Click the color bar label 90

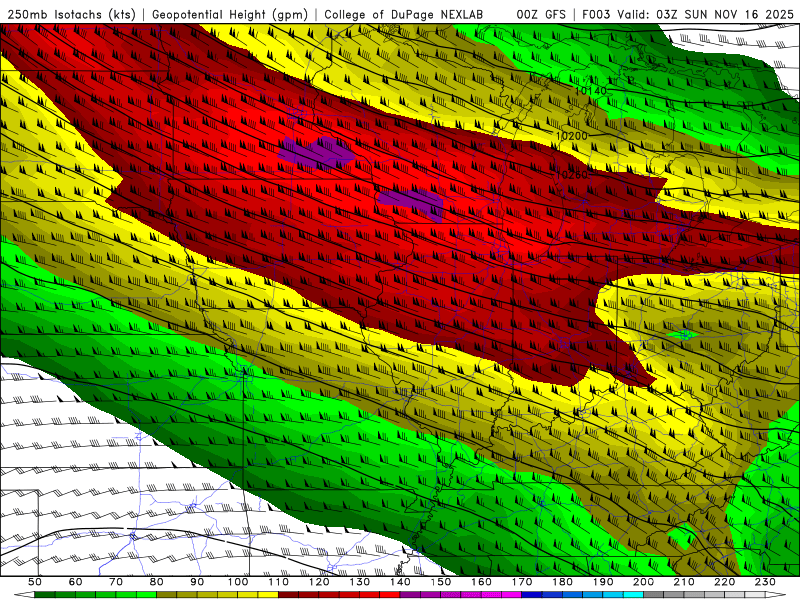(x=197, y=582)
